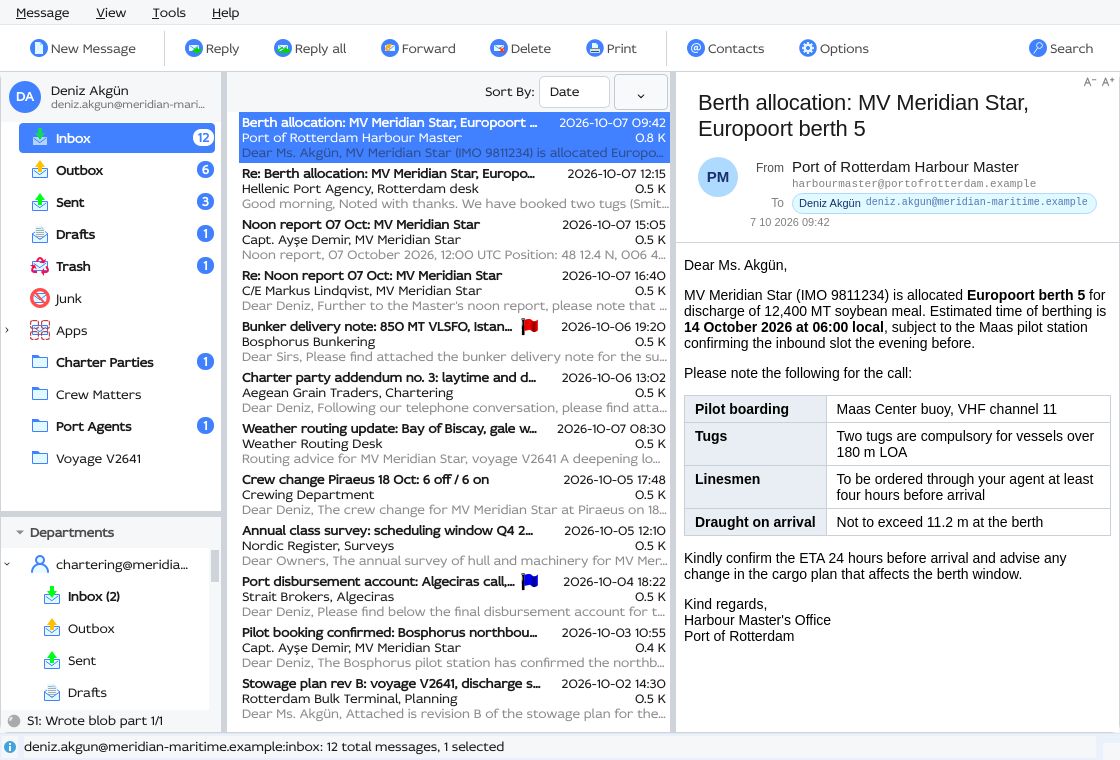Image resolution: width=1120 pixels, height=760 pixels.
Task: Click the Departments Inbox (2) icon
Action: [x=52, y=596]
